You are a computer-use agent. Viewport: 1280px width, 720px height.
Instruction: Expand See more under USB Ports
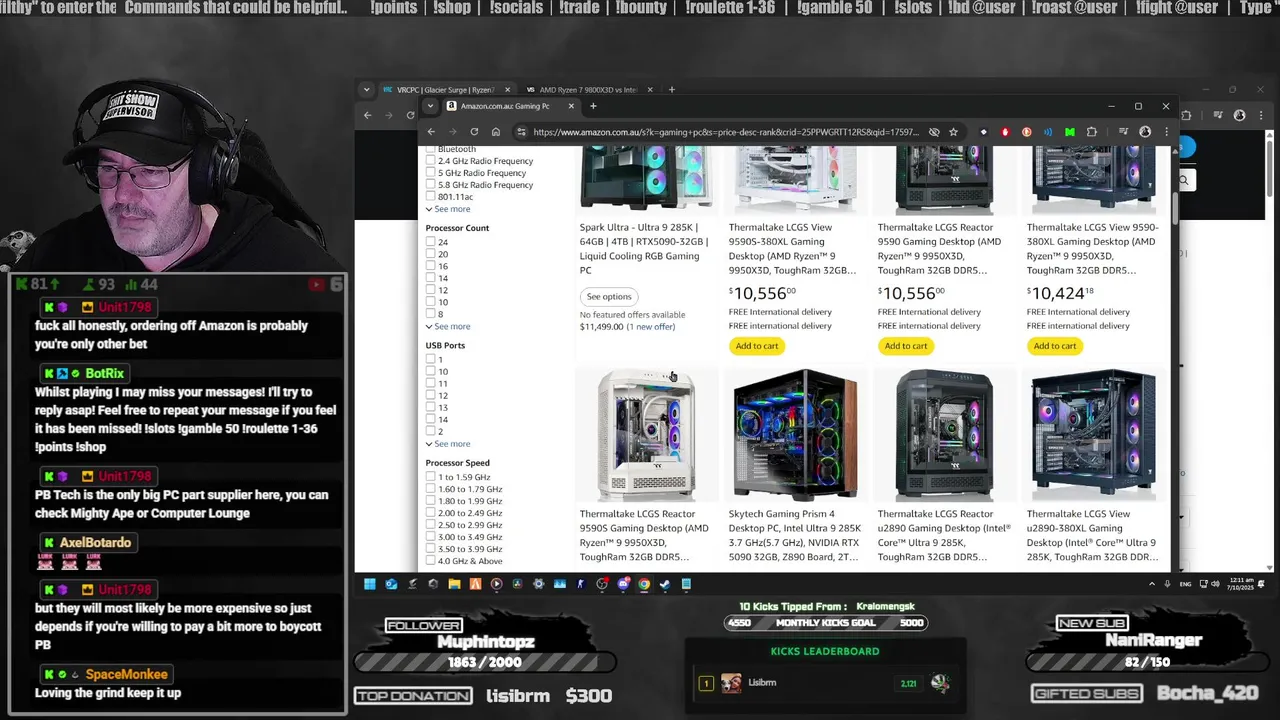[x=448, y=444]
